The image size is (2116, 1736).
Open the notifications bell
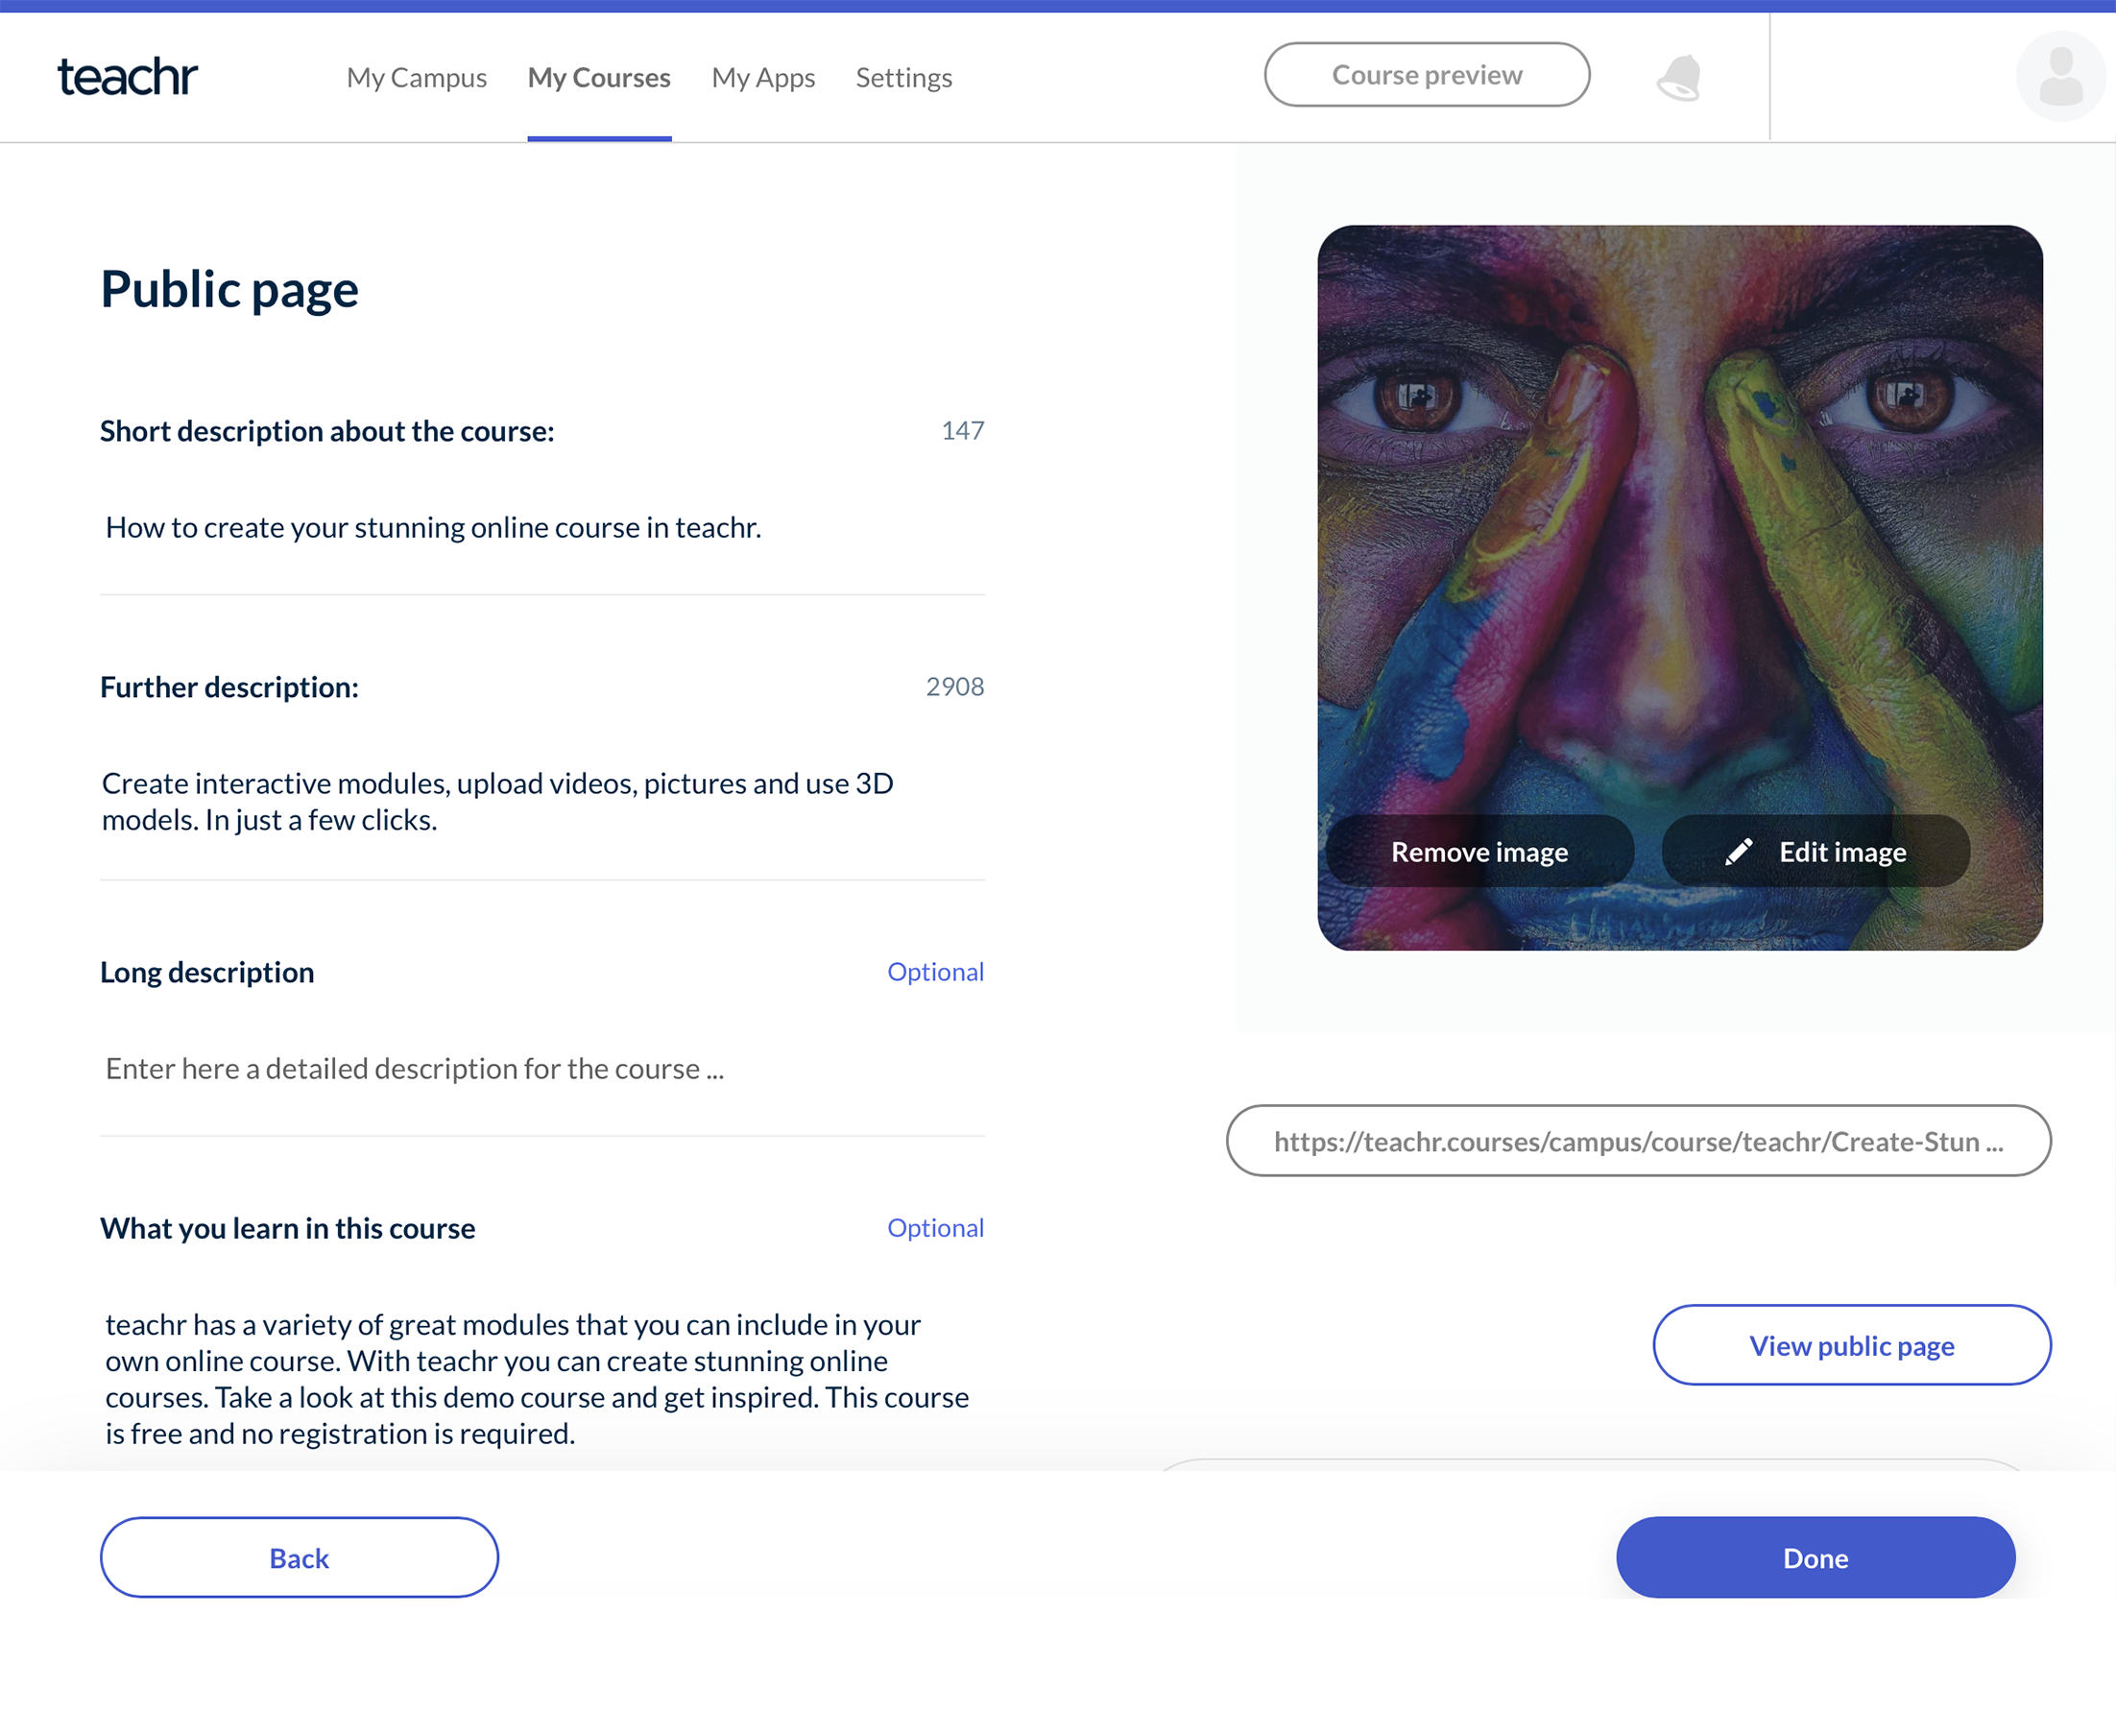(x=1679, y=77)
